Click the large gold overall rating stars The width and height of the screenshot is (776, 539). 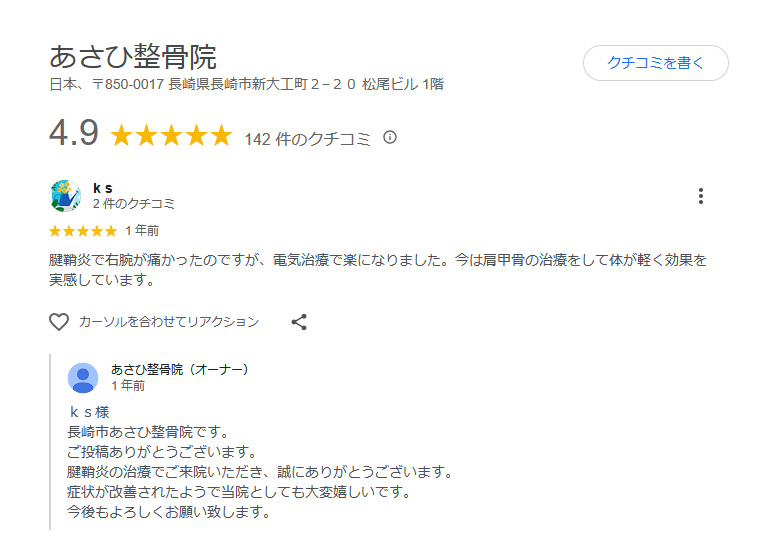171,136
